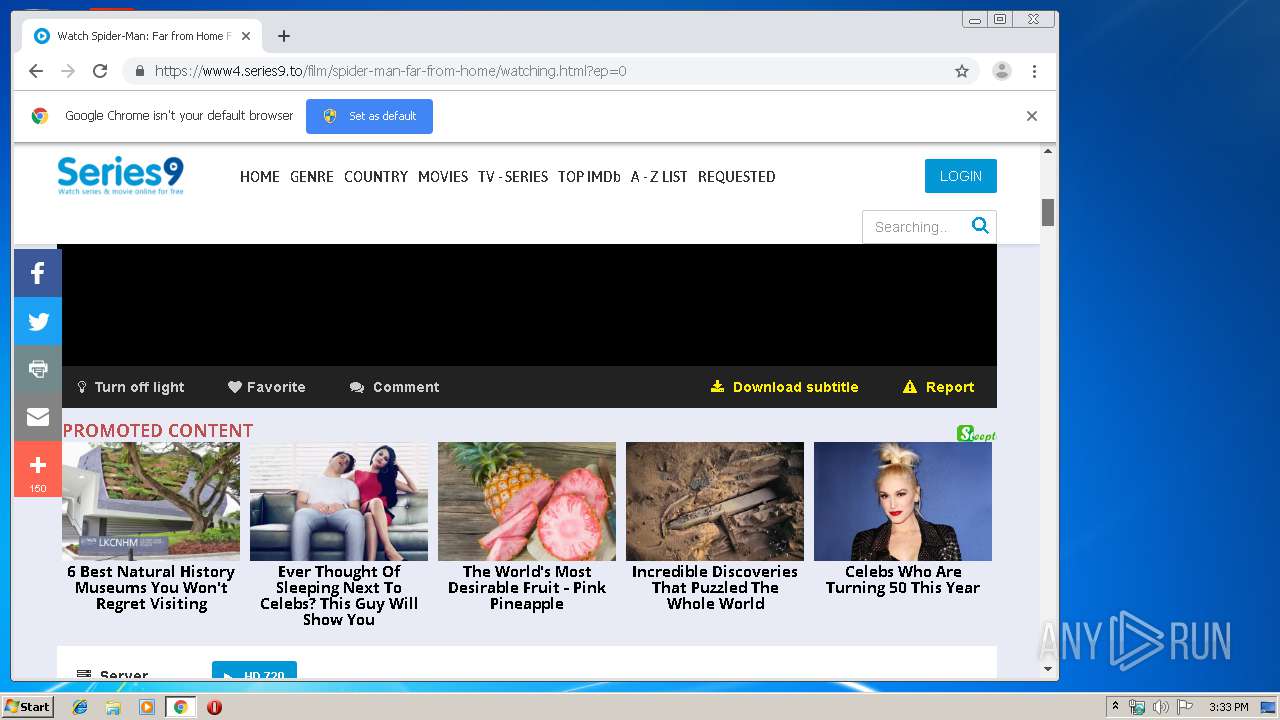Select HD 720 server button
This screenshot has height=720, width=1280.
[x=254, y=672]
